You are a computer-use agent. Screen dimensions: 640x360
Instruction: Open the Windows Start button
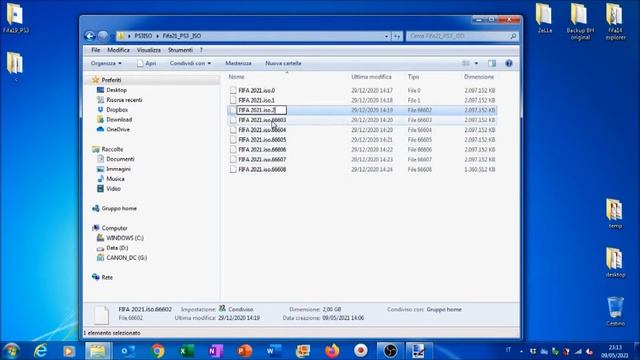tap(11, 351)
